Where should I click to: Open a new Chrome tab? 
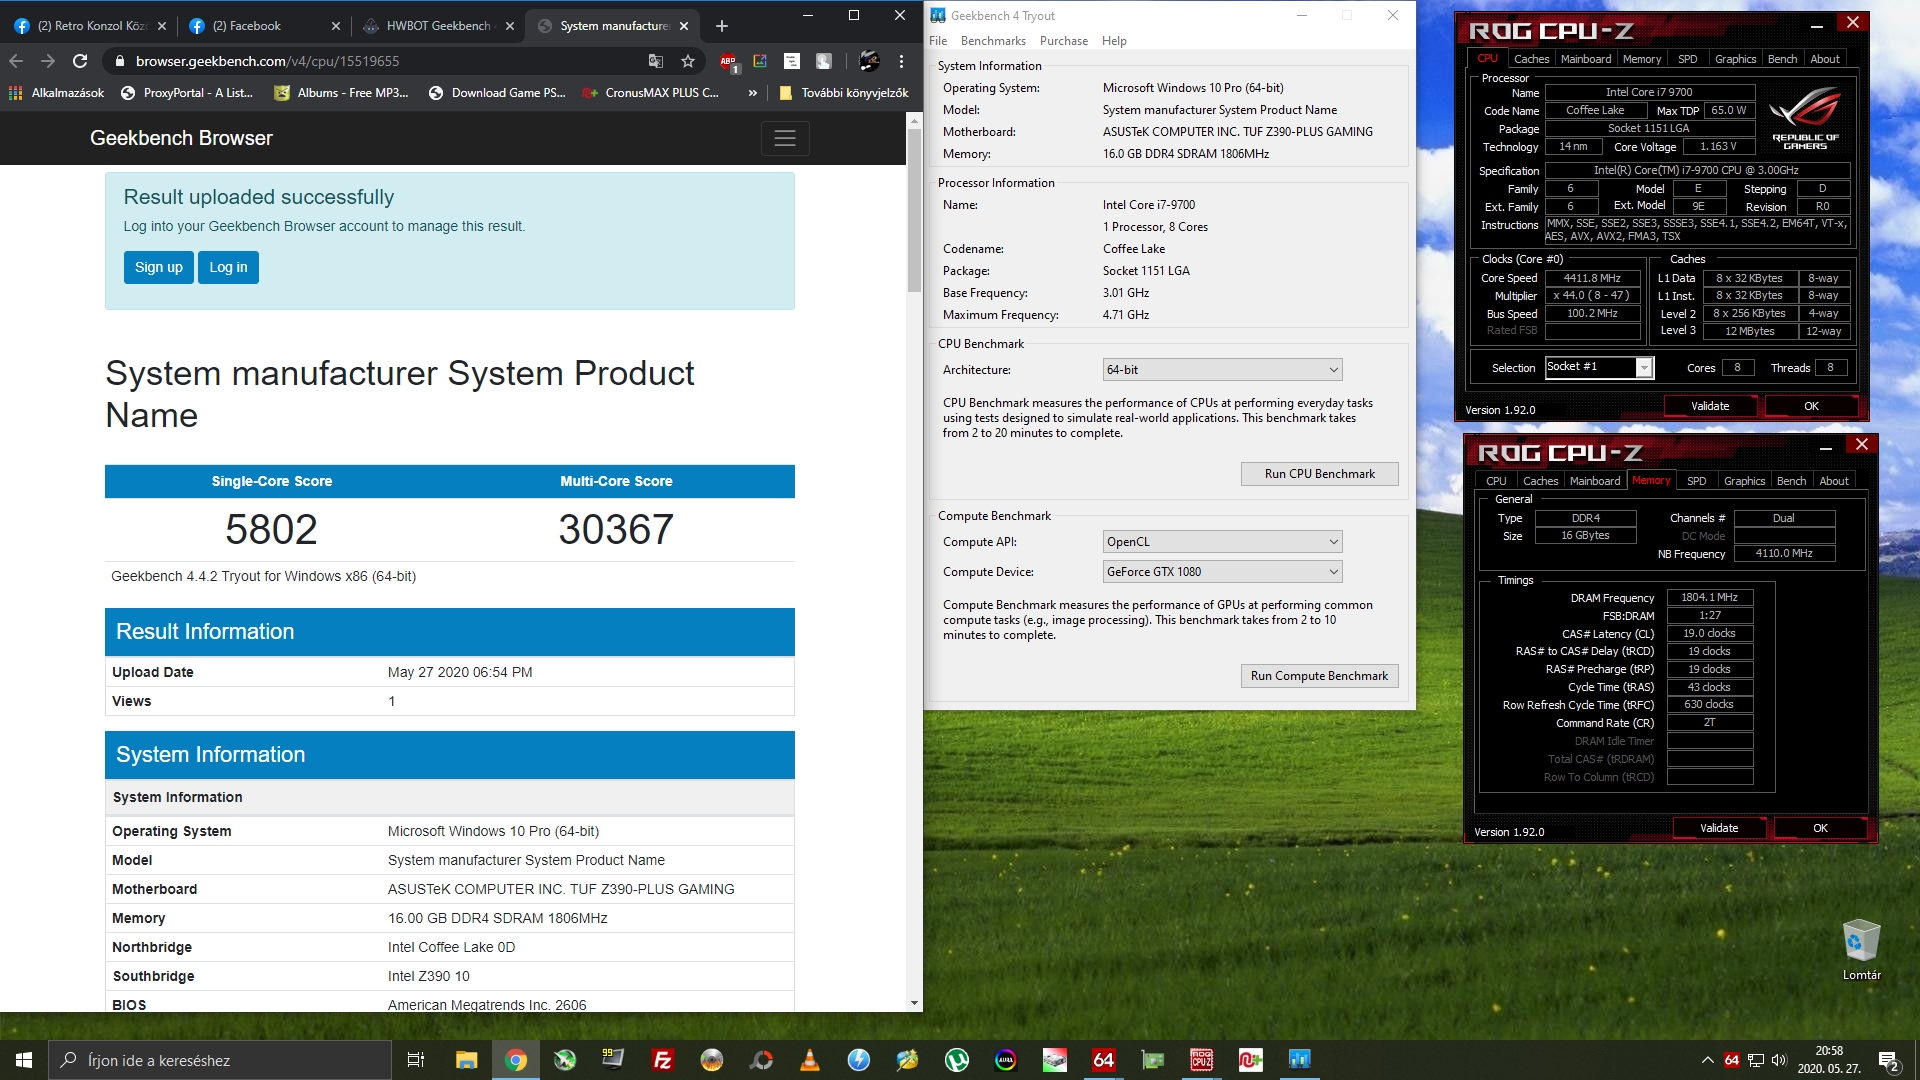click(722, 26)
